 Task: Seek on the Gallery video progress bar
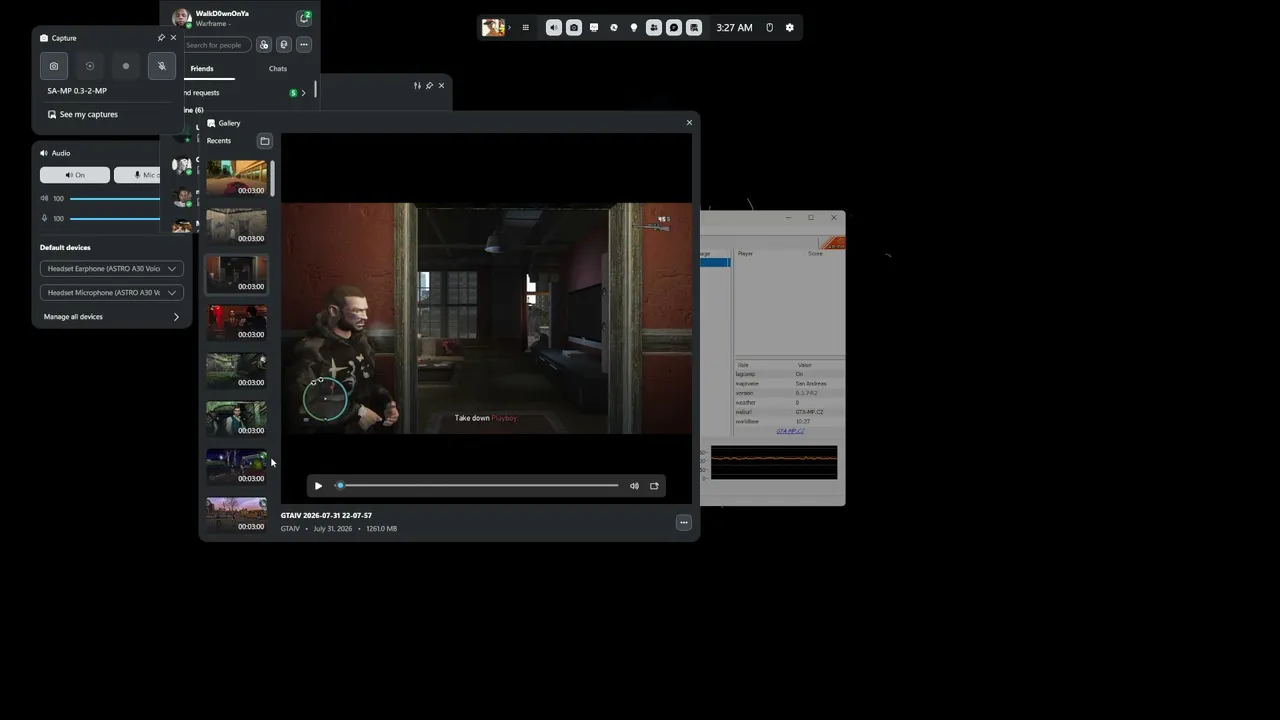pos(477,486)
